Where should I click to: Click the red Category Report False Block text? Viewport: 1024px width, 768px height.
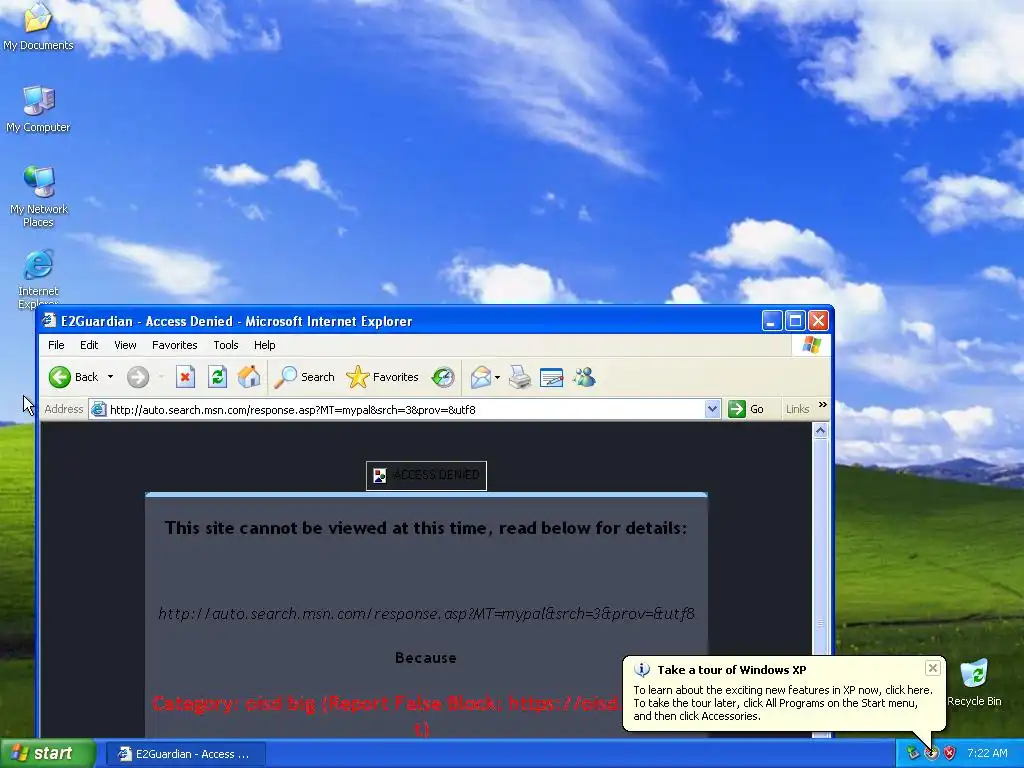click(x=387, y=715)
